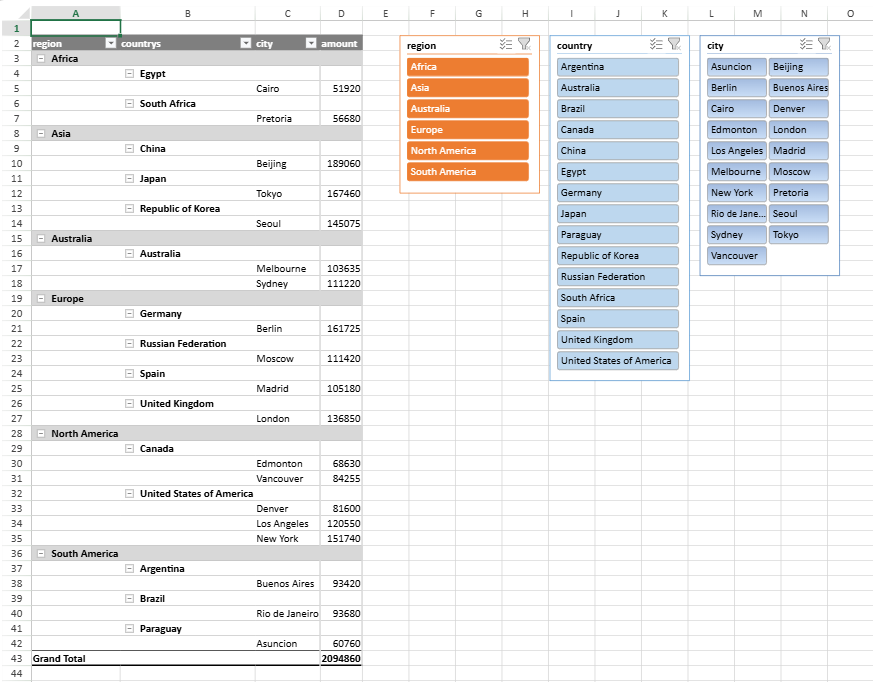Viewport: 873px width, 682px height.
Task: Filter by Argentina in country slicer
Action: tap(617, 67)
